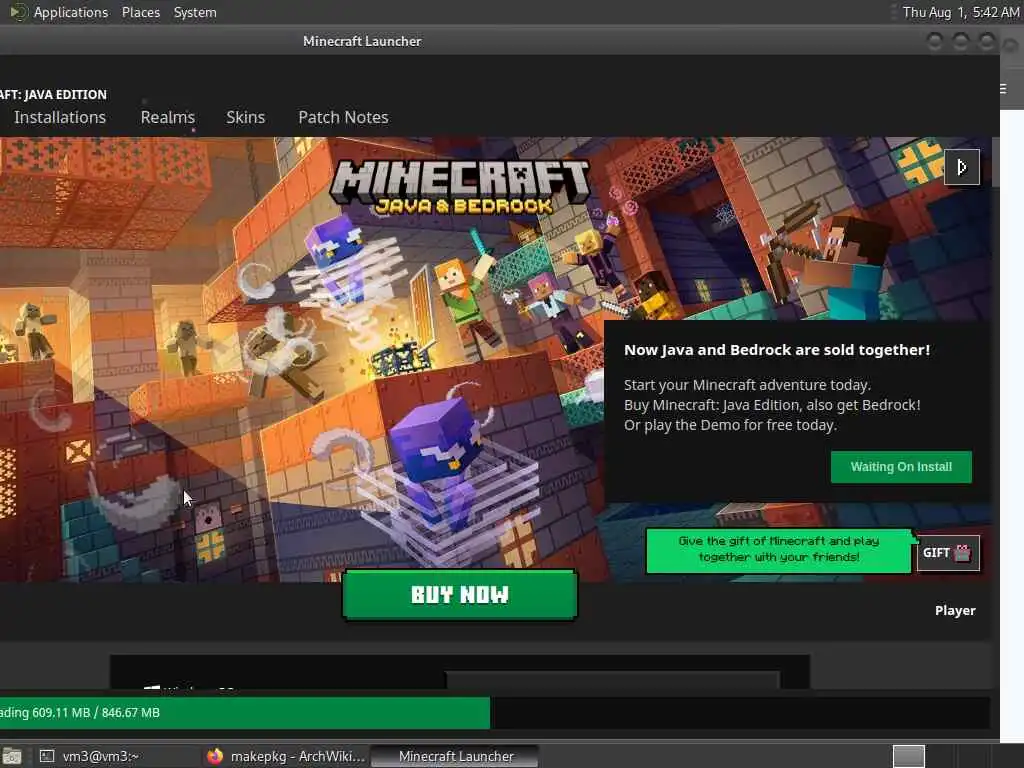Click the Minecraft Java & Bedrock logo
Image resolution: width=1024 pixels, height=768 pixels.
(460, 187)
